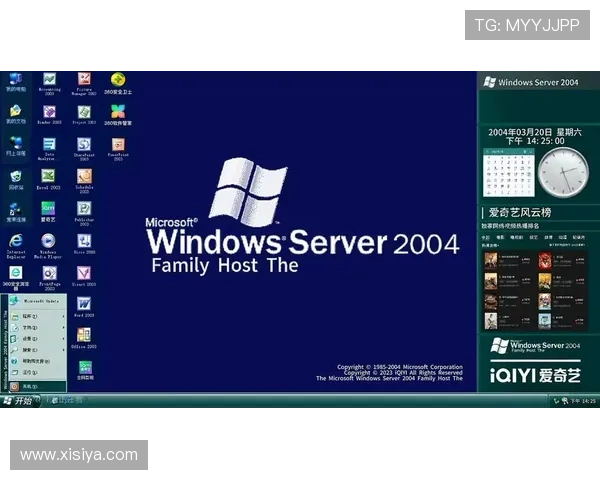Open the 360安全卫士 desktop icon
This screenshot has height=480, width=600.
[118, 83]
